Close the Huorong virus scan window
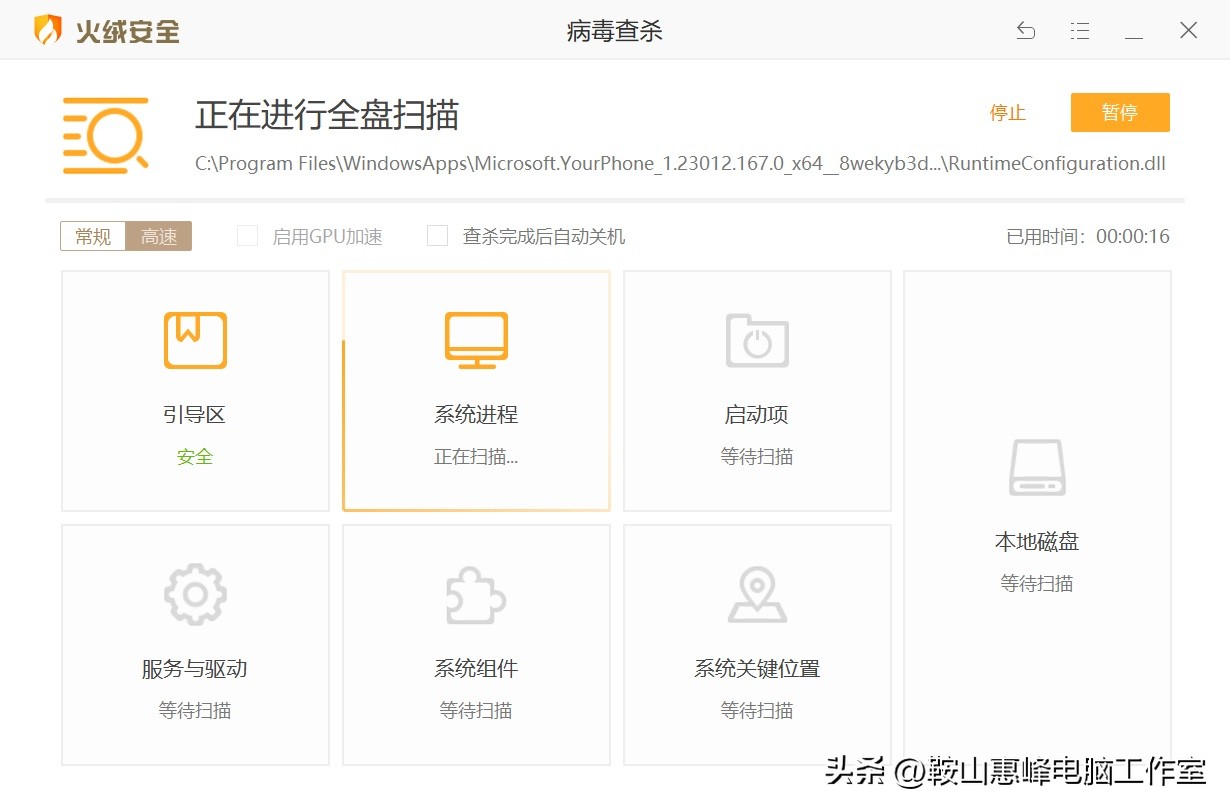 [1188, 31]
